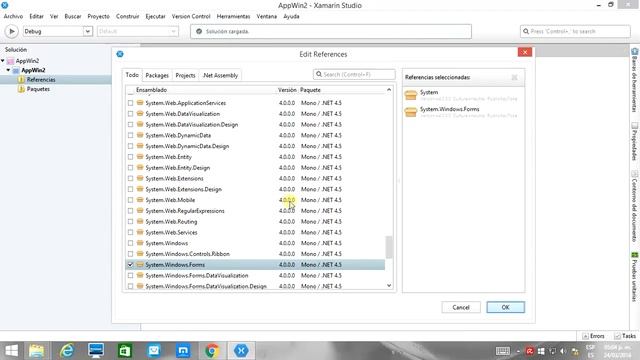Click the volume tray icon
The width and height of the screenshot is (640, 360).
[x=563, y=351]
